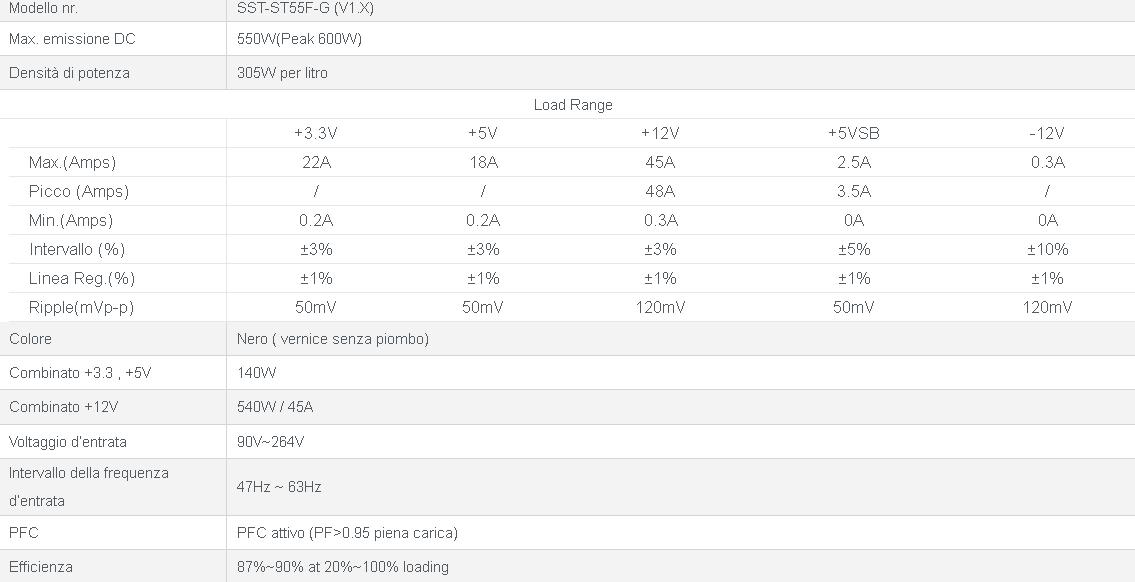The image size is (1135, 582).
Task: Click the 550W(Peak 600W) value
Action: pyautogui.click(x=299, y=39)
